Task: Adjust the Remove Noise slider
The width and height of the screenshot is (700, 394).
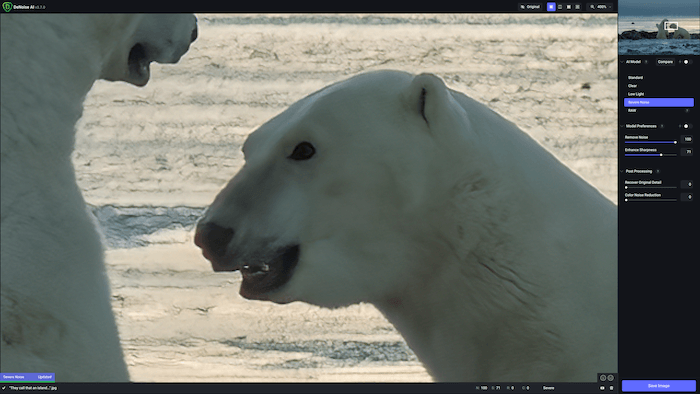Action: click(650, 142)
